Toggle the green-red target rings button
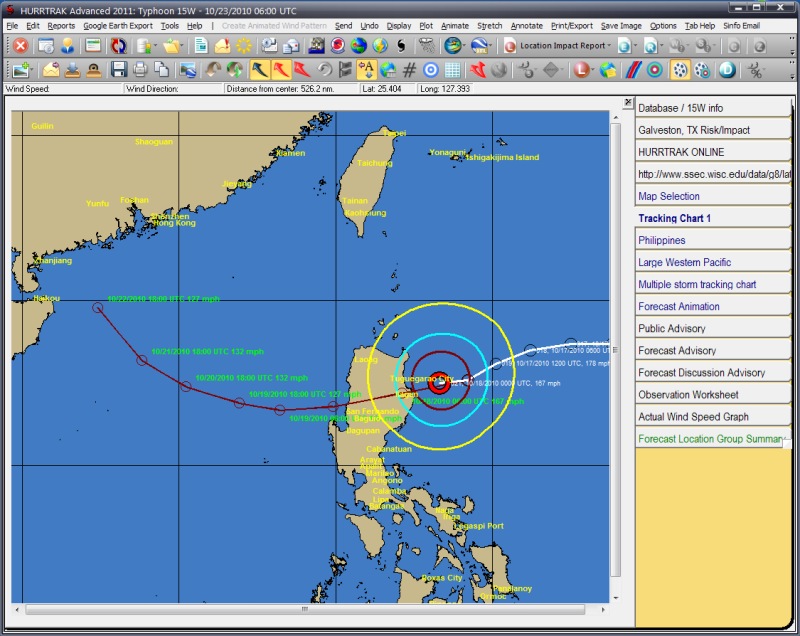The width and height of the screenshot is (800, 636). (x=655, y=70)
